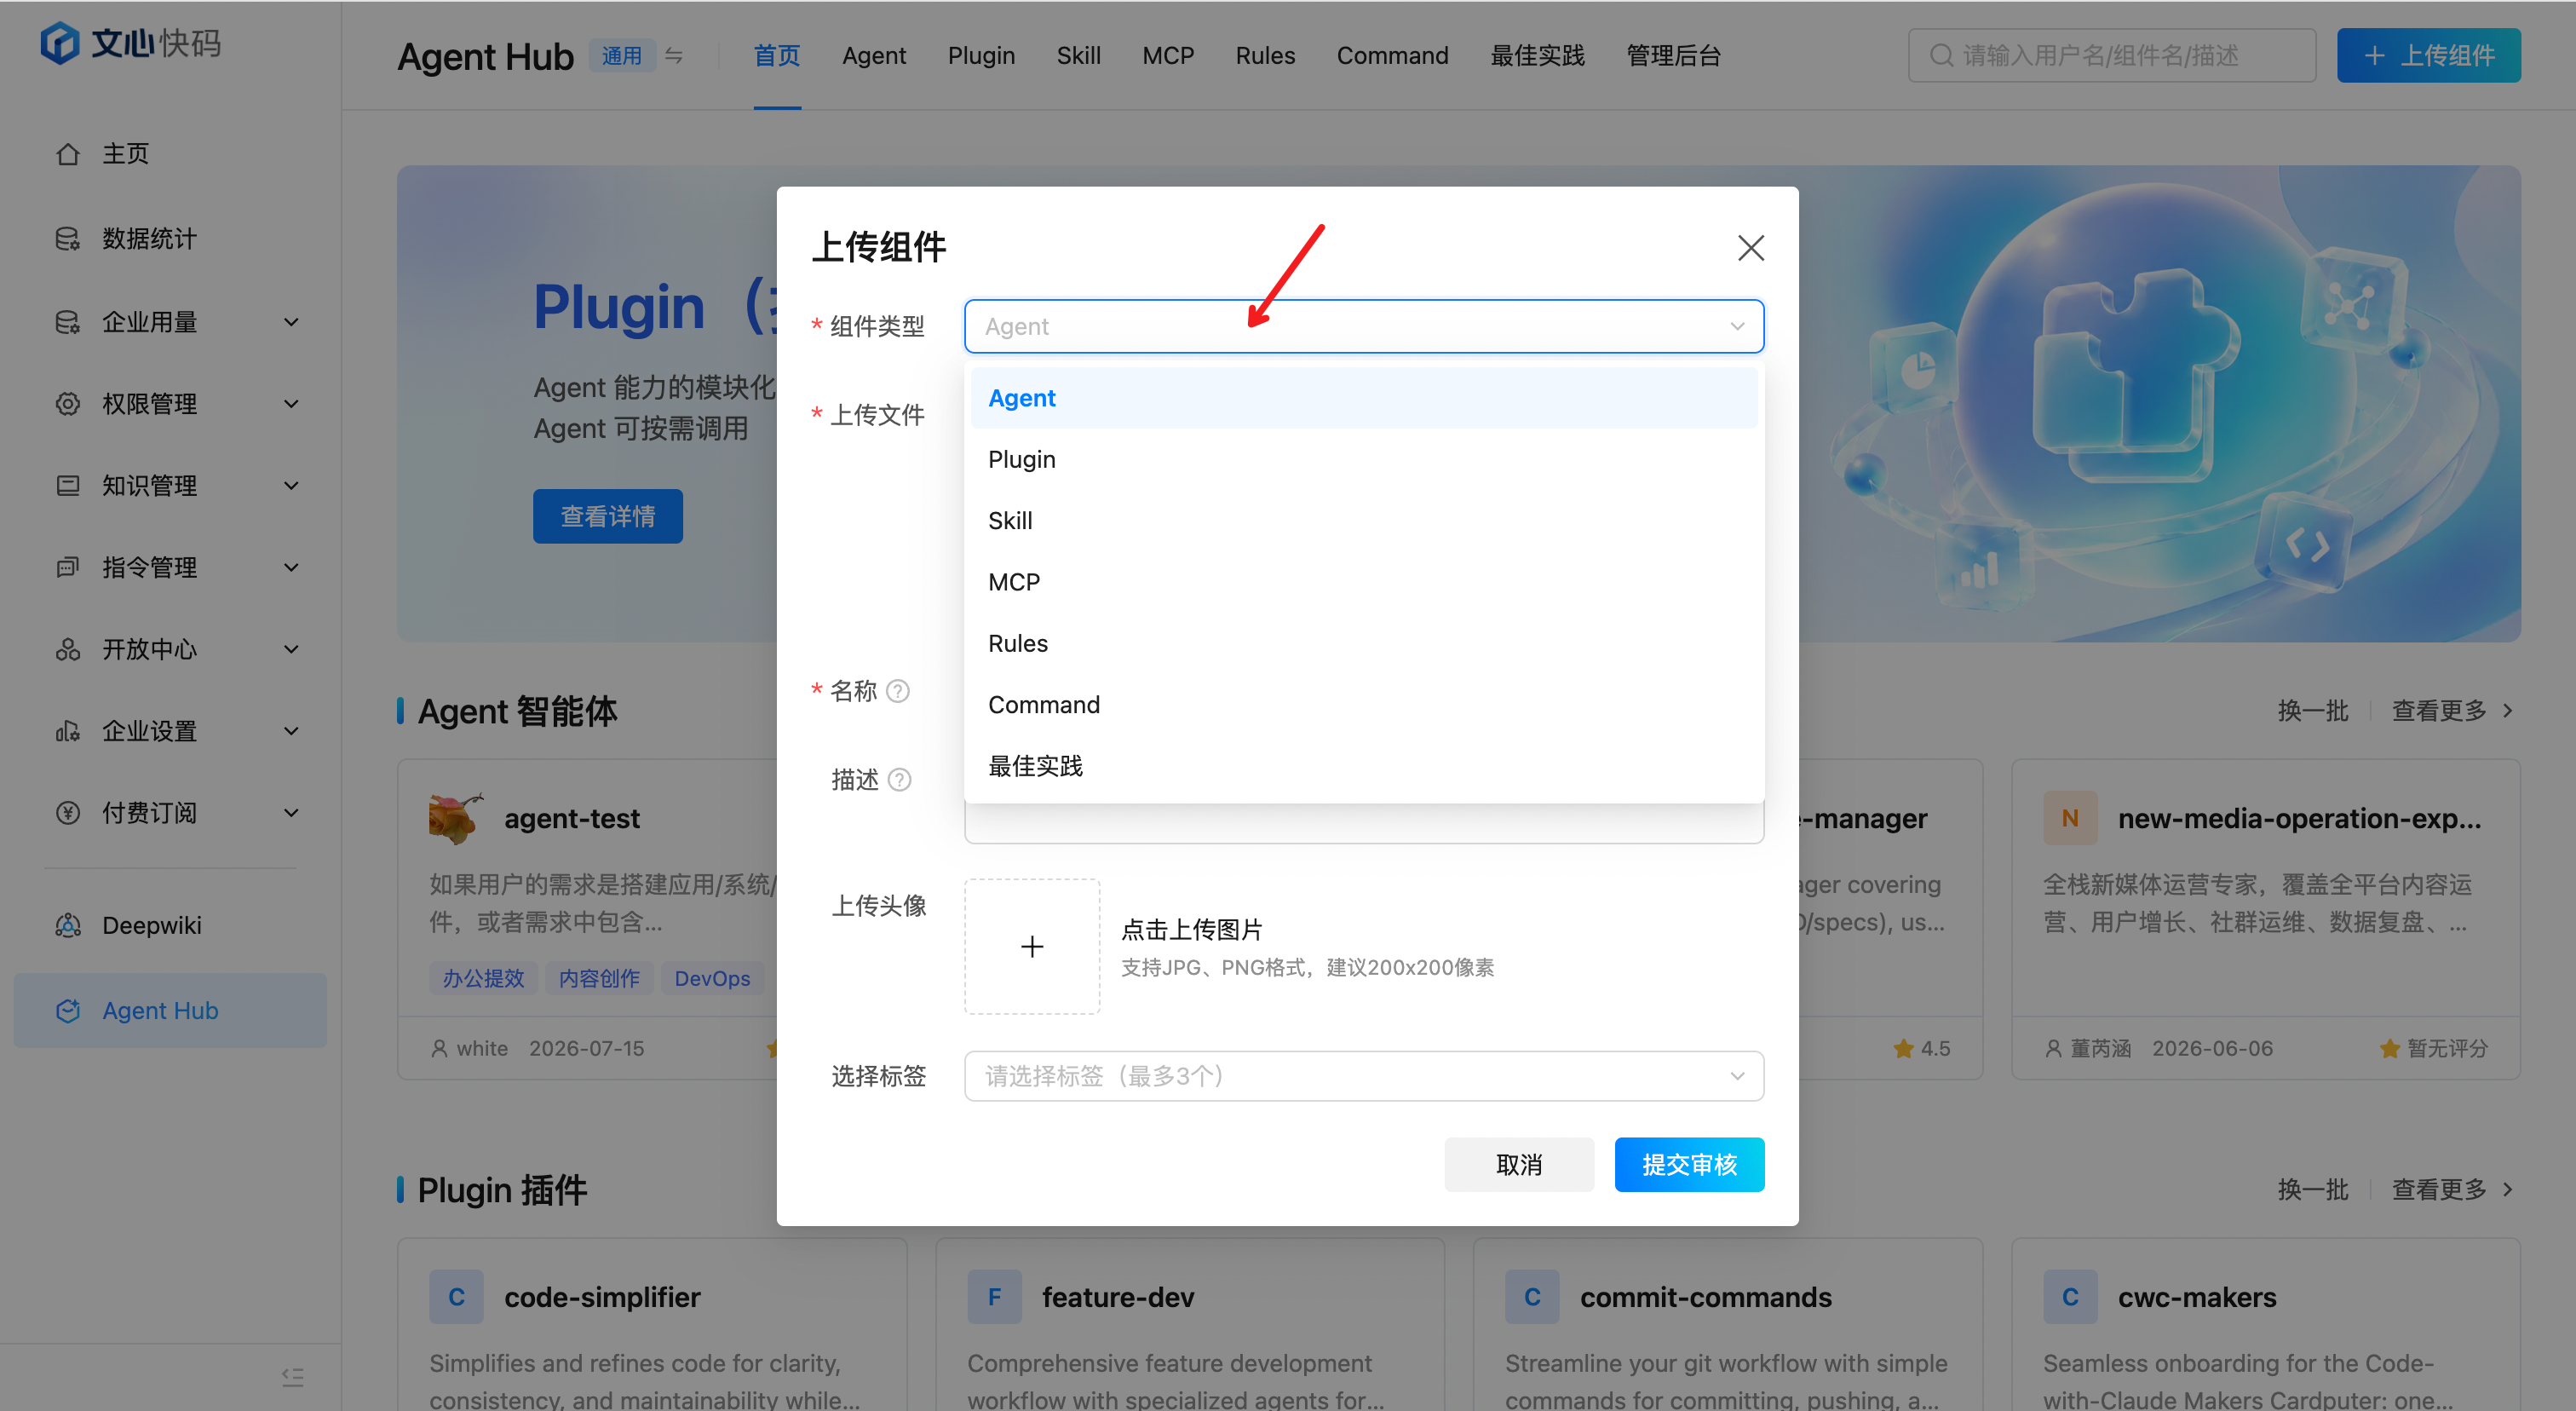Click the 文心快码 logo
This screenshot has height=1411, width=2576.
pos(131,43)
